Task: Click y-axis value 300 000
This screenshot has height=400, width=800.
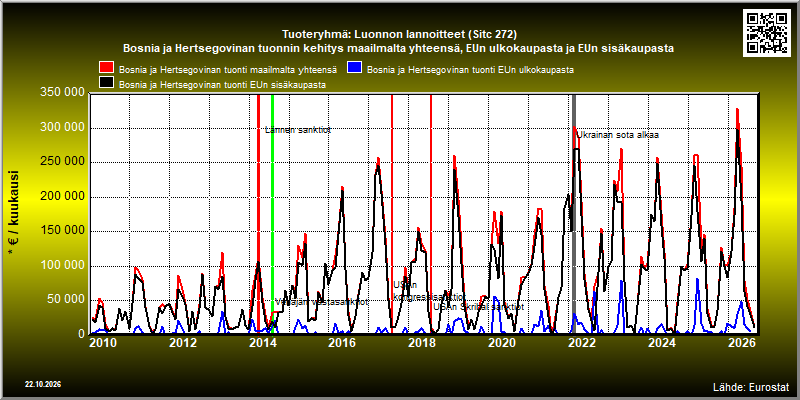Action: [x=62, y=128]
